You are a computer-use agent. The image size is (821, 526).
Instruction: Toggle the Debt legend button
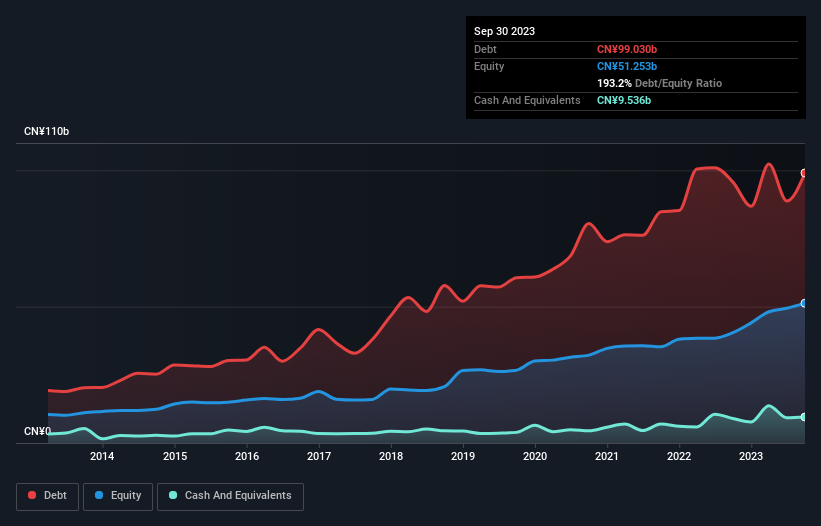(47, 496)
